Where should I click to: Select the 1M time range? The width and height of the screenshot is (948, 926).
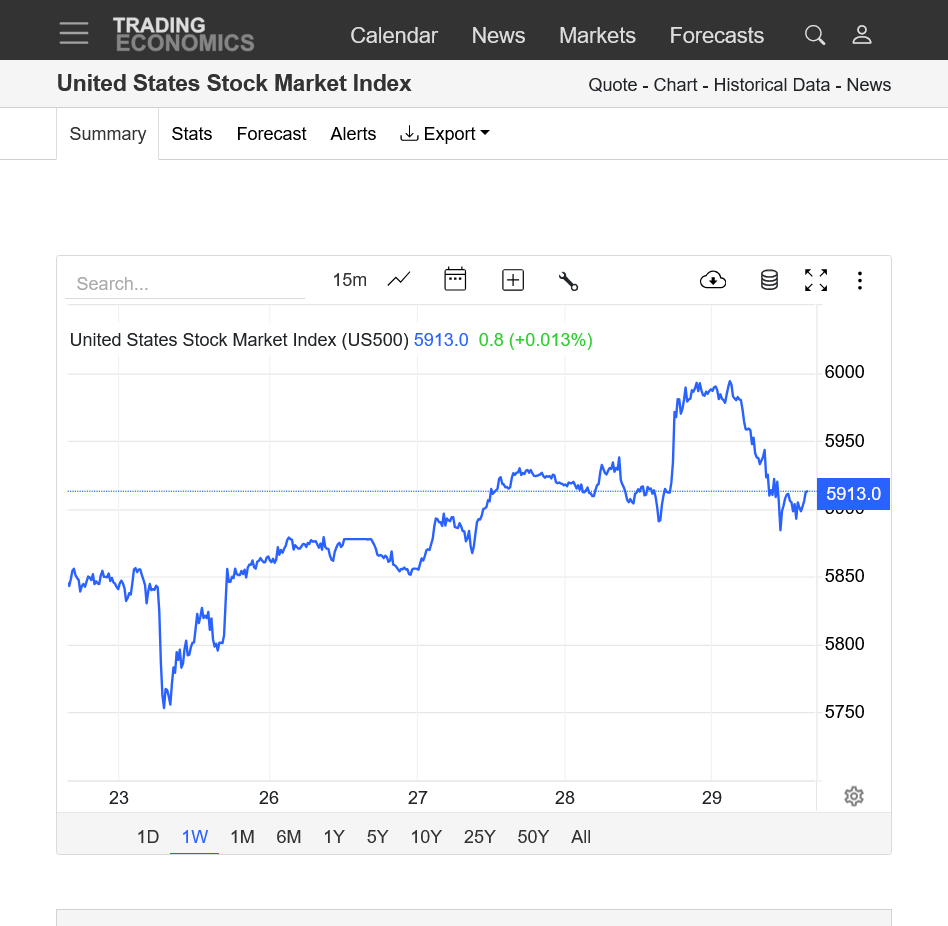242,837
